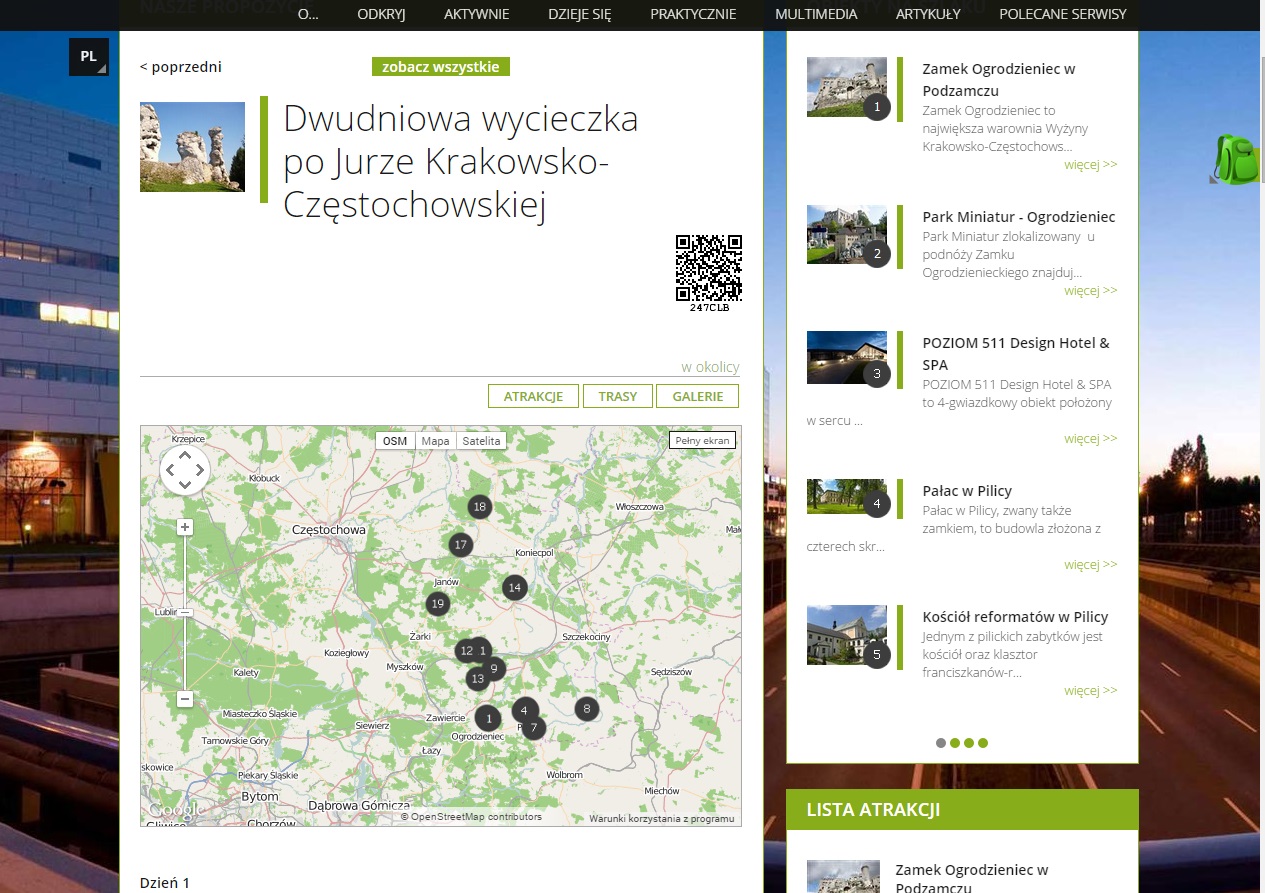Select map marker 9
This screenshot has height=893, width=1265.
tap(493, 669)
